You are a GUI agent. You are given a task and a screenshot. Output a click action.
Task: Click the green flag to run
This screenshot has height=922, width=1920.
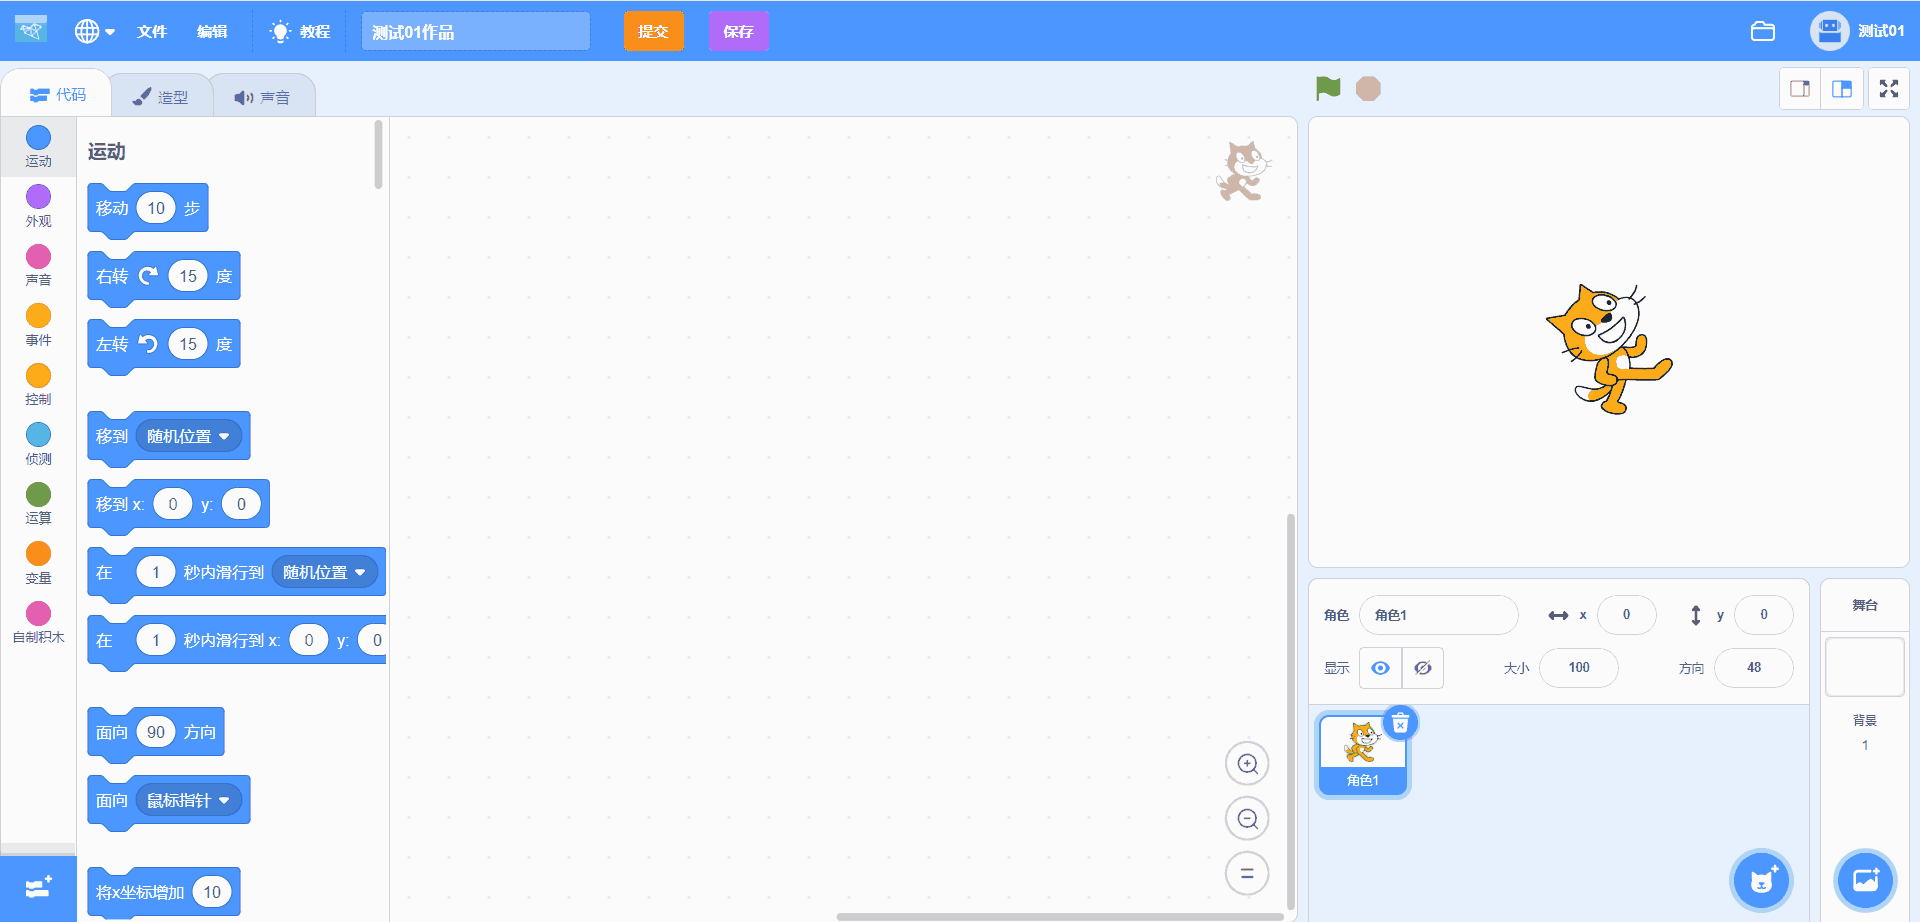point(1328,89)
